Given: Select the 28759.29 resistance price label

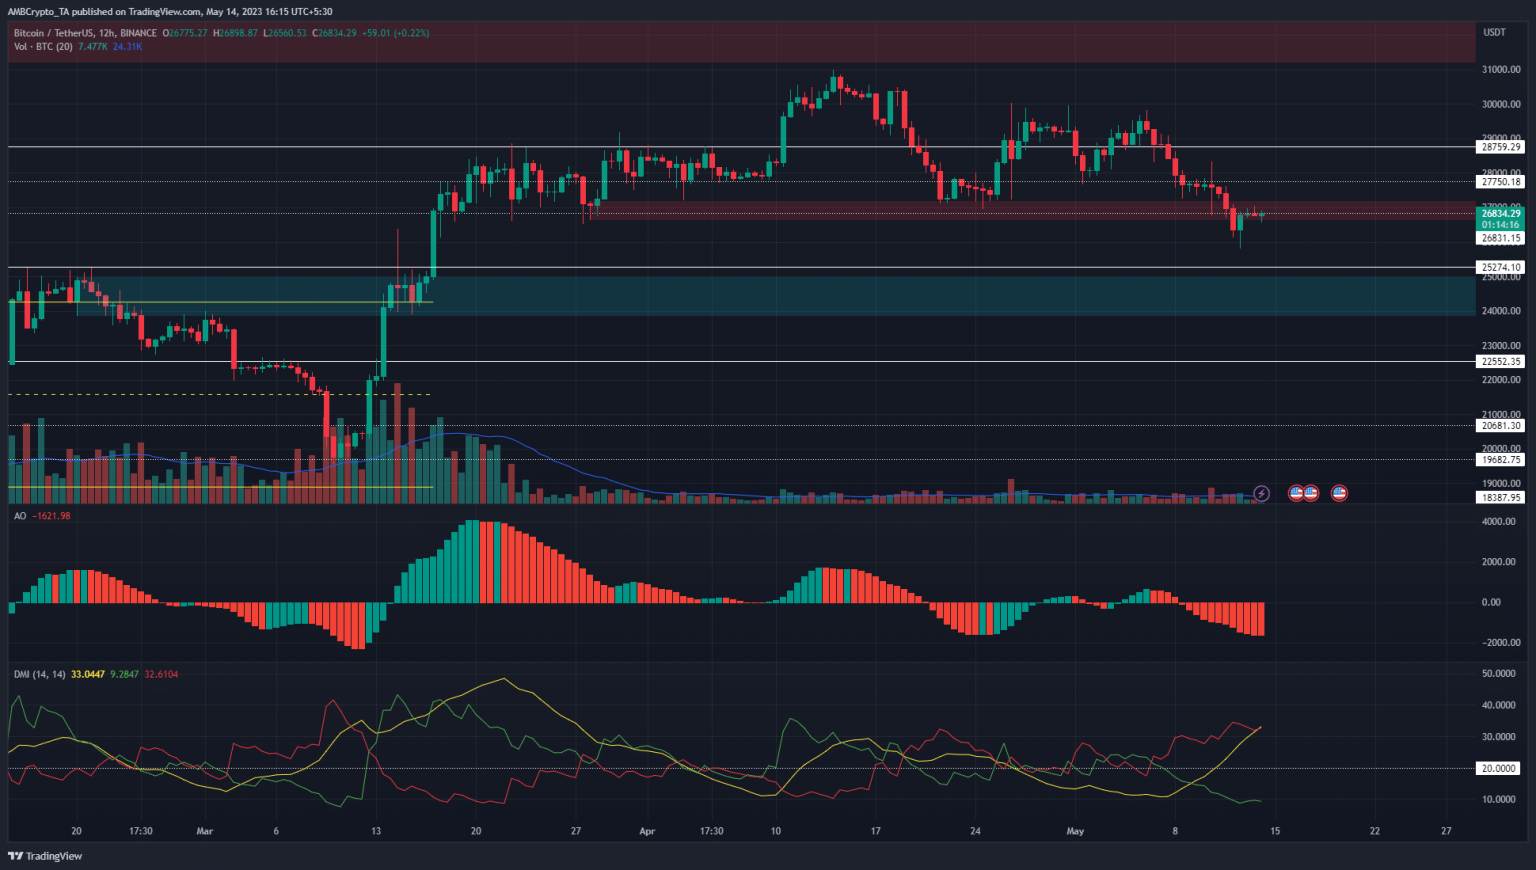Looking at the screenshot, I should [x=1499, y=146].
